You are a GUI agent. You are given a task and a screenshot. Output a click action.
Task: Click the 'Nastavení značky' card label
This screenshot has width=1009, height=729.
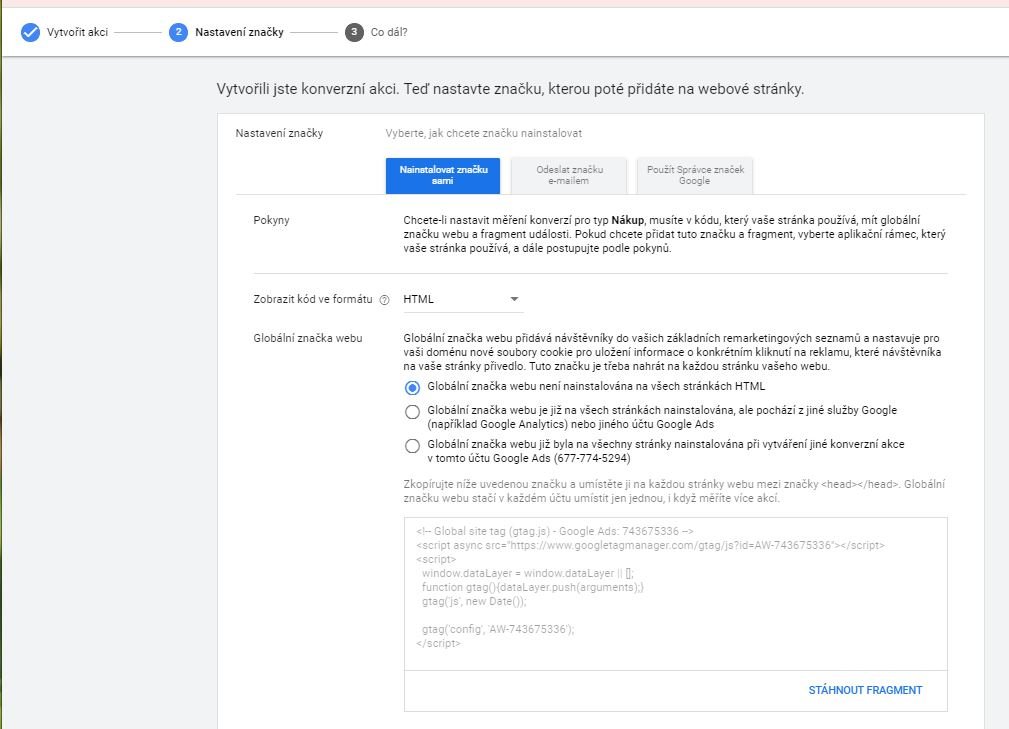(x=279, y=133)
